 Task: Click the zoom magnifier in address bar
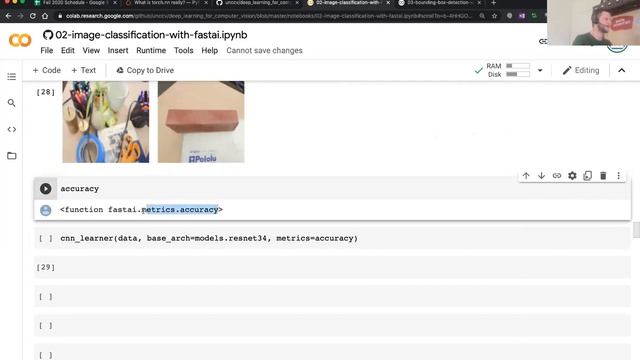[482, 16]
